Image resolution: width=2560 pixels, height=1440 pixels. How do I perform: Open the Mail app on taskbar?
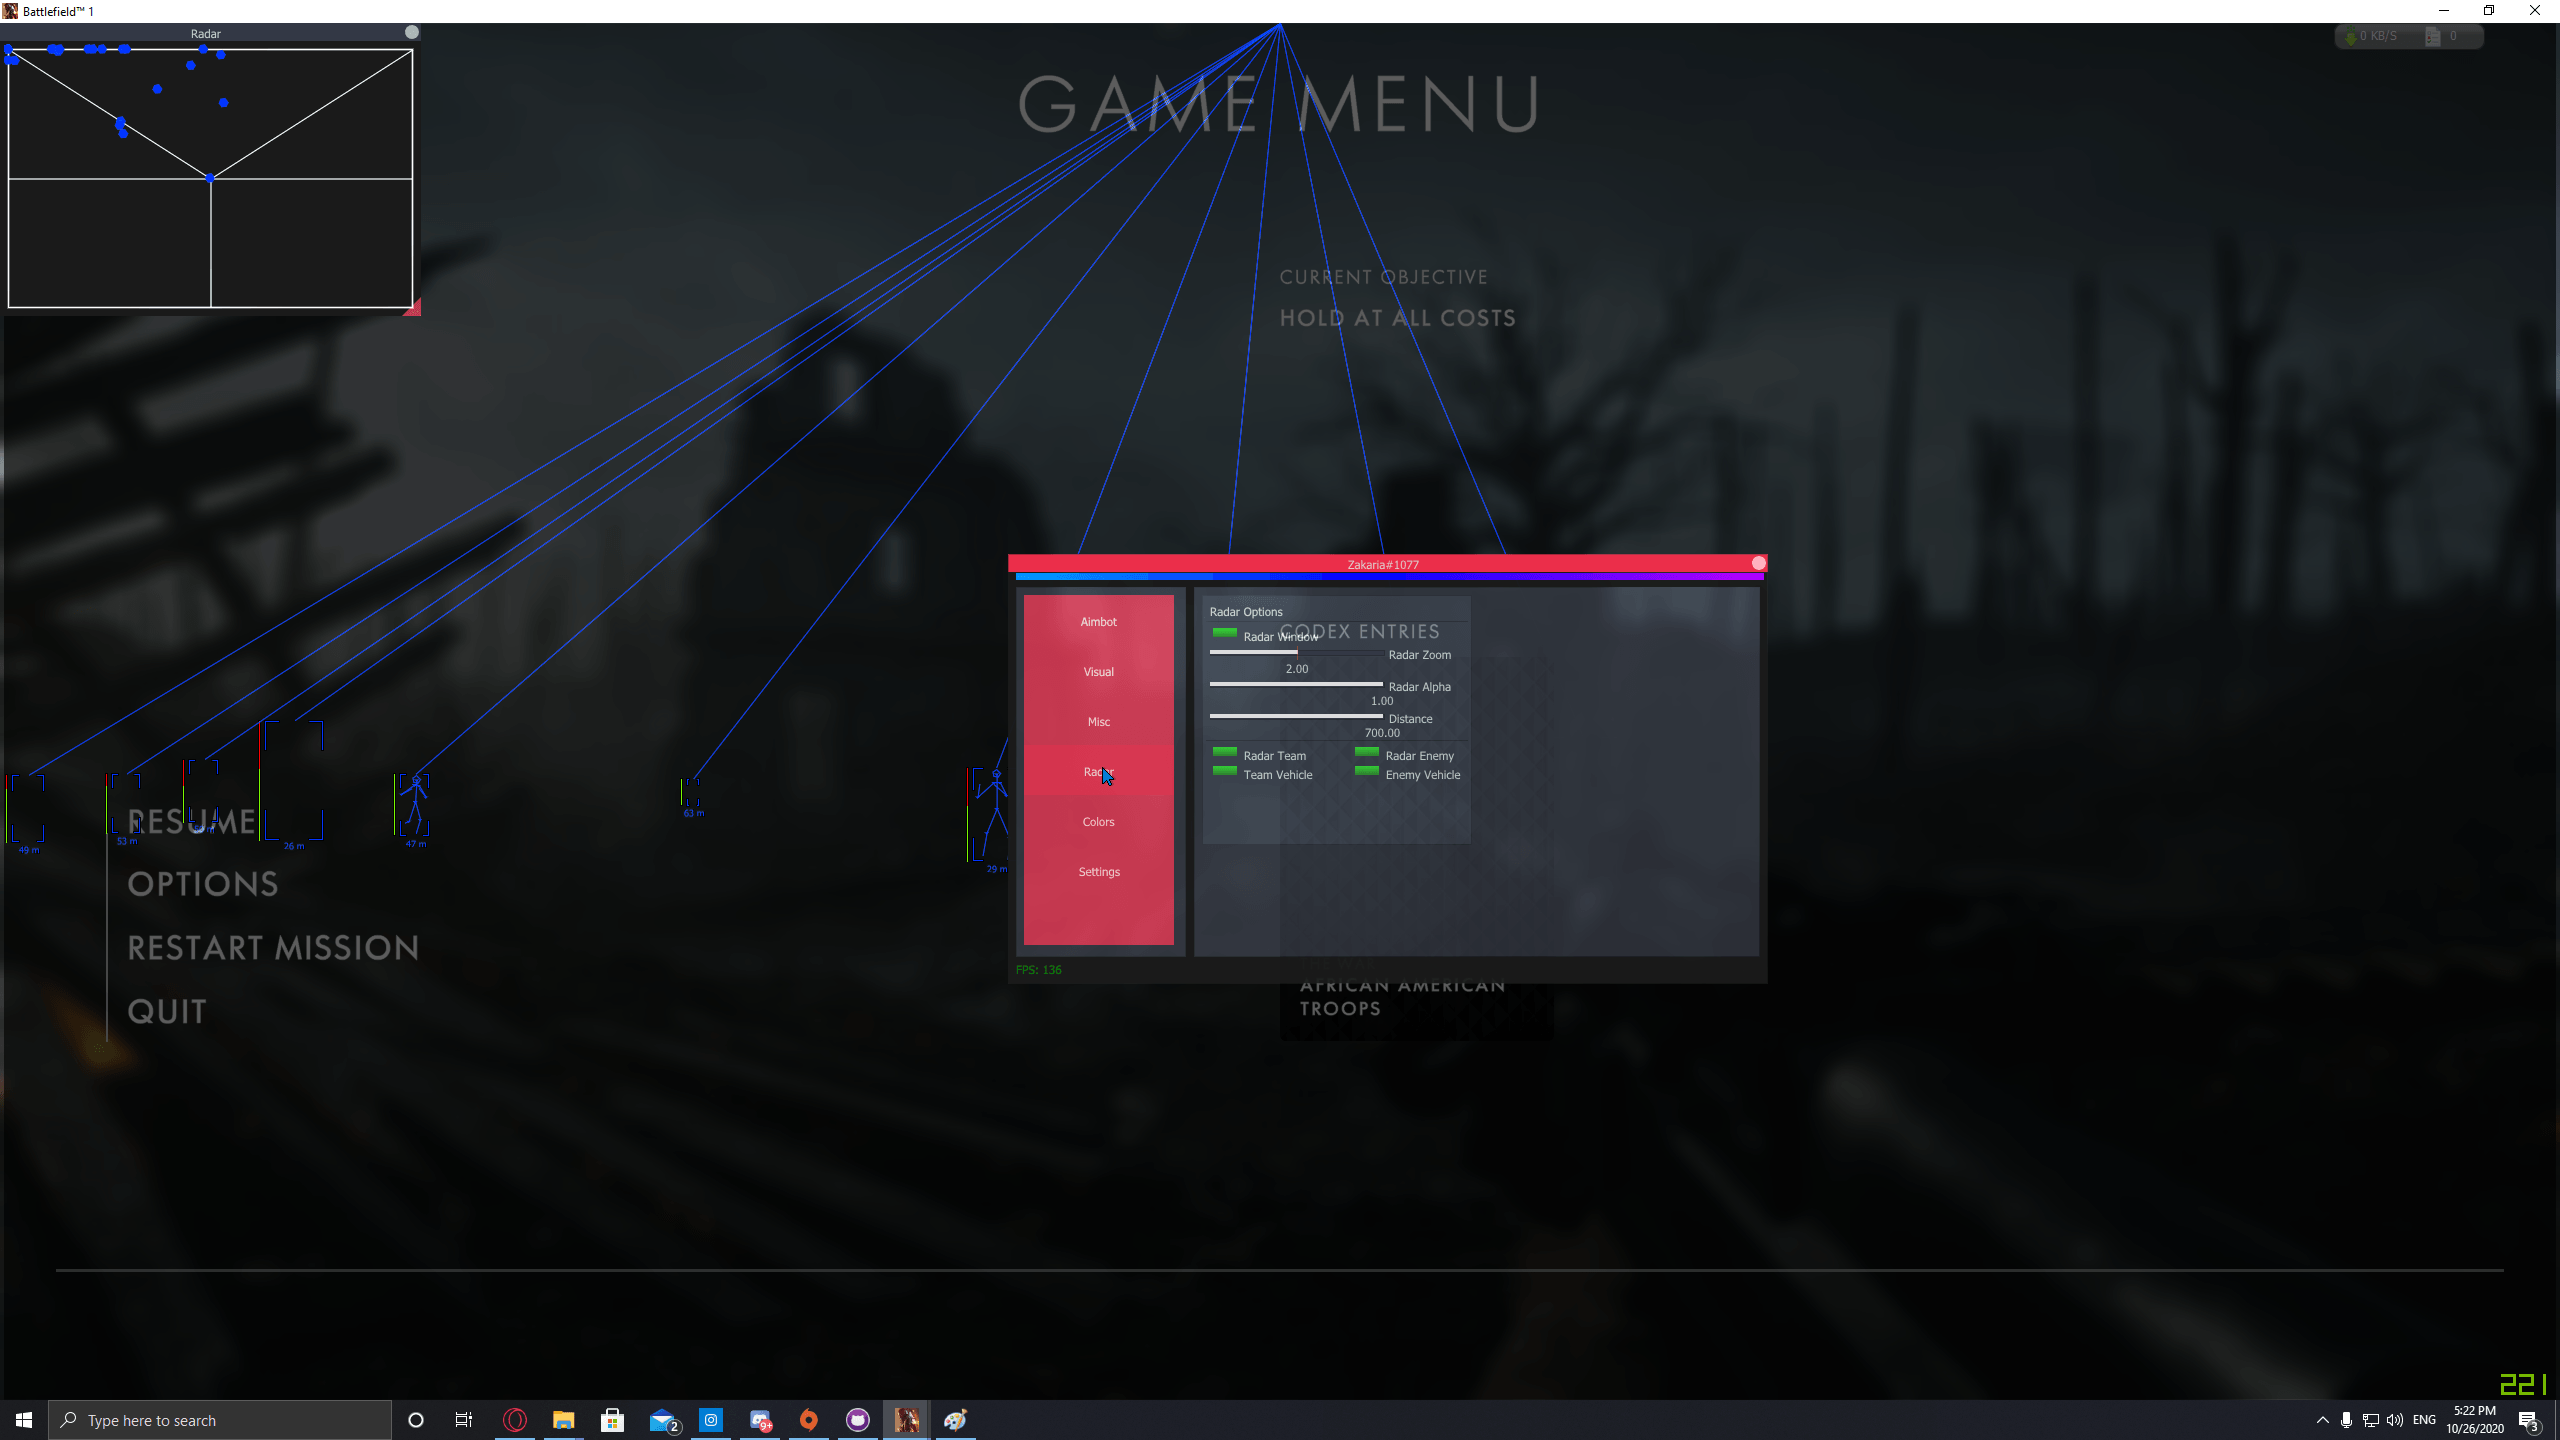click(x=663, y=1420)
